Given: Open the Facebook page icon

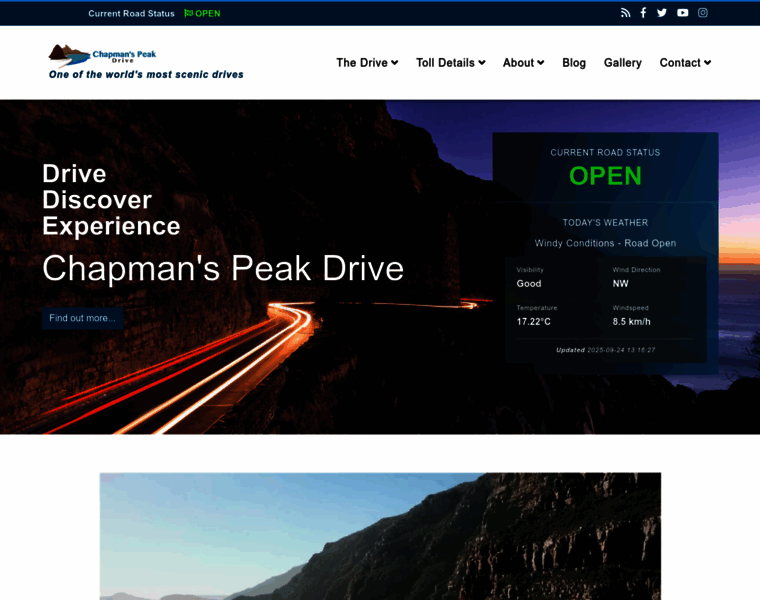Looking at the screenshot, I should tap(643, 13).
